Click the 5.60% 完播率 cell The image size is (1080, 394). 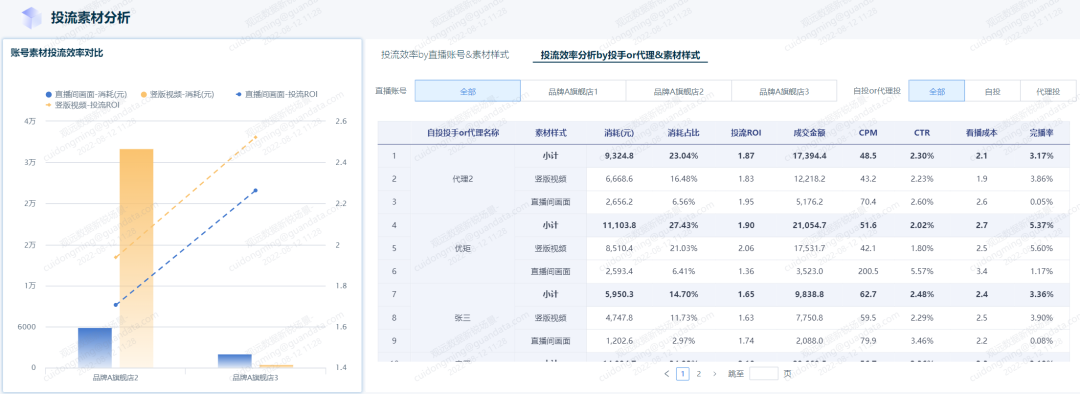coord(1041,249)
